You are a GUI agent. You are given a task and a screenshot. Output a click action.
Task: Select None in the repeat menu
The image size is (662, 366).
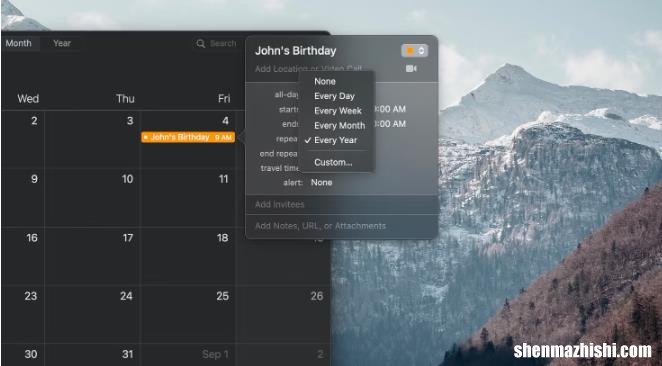coord(325,81)
